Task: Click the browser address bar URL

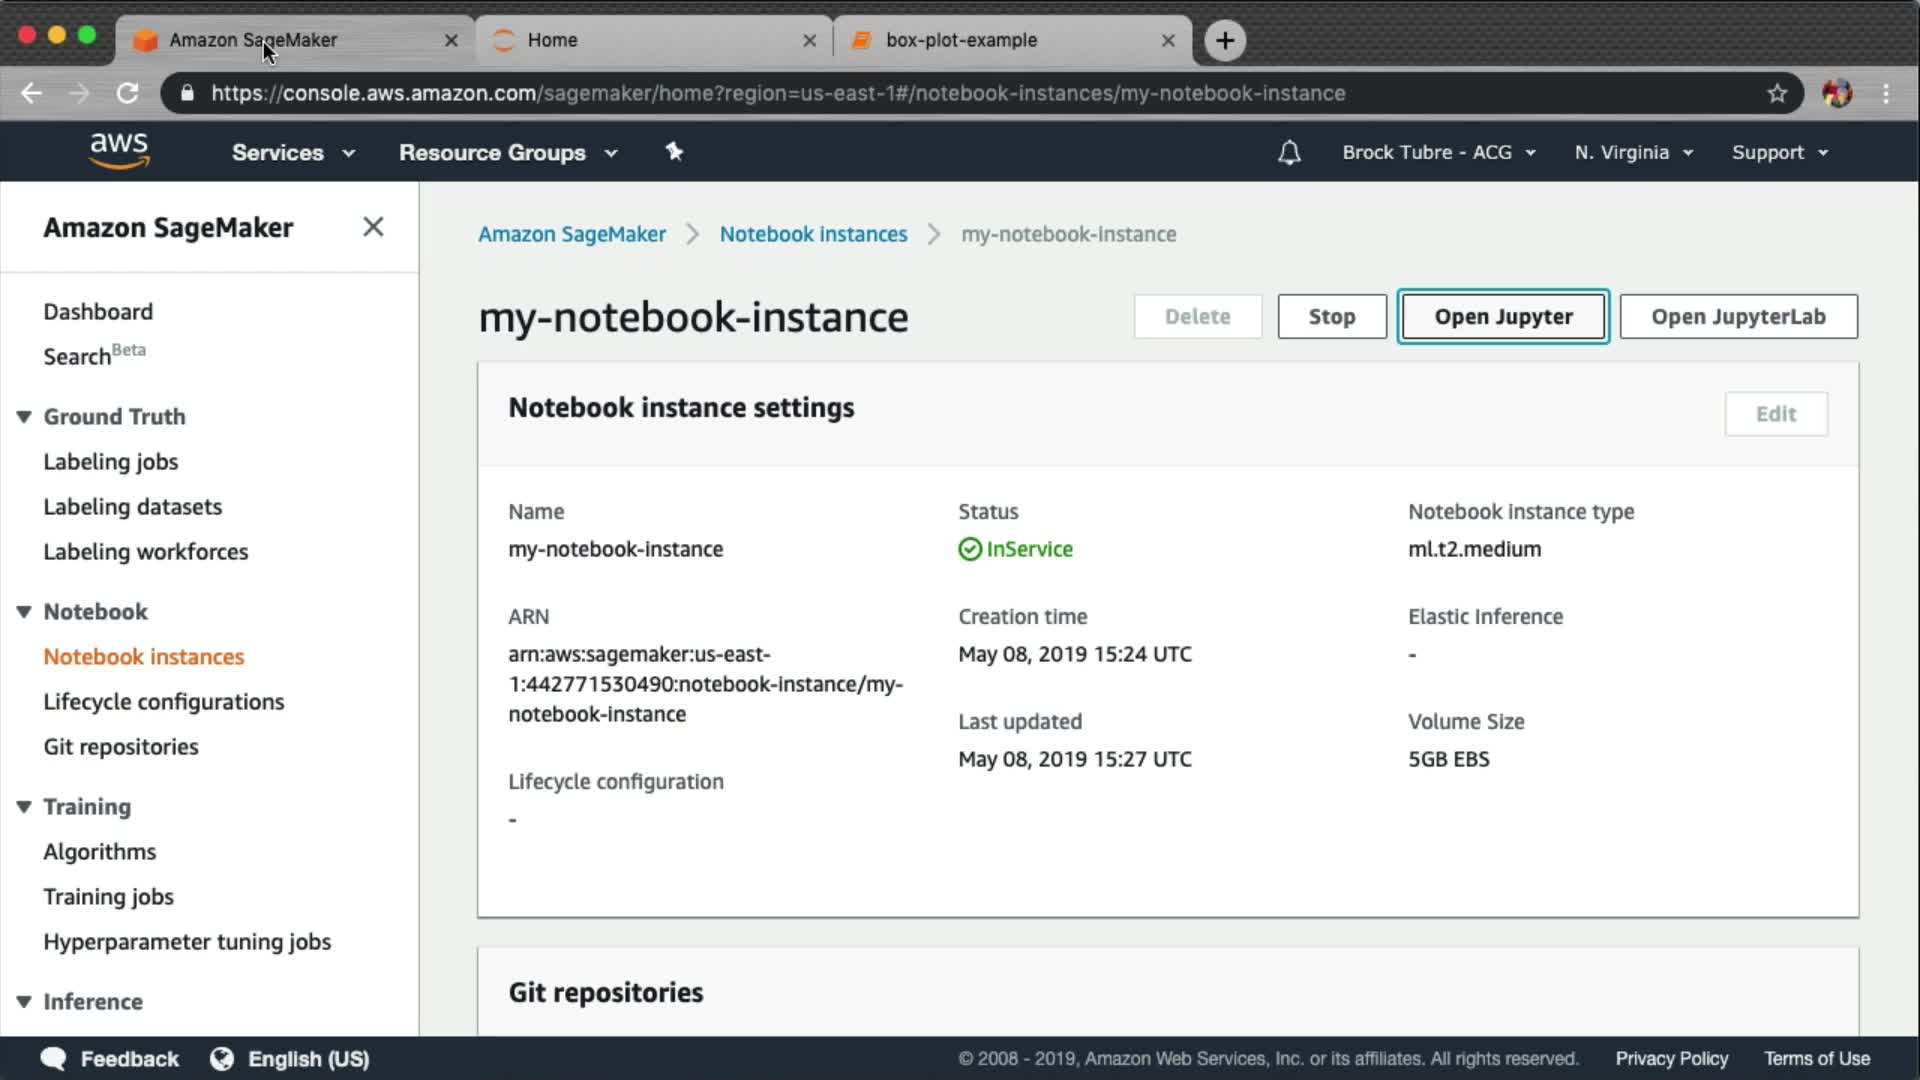Action: click(x=778, y=93)
